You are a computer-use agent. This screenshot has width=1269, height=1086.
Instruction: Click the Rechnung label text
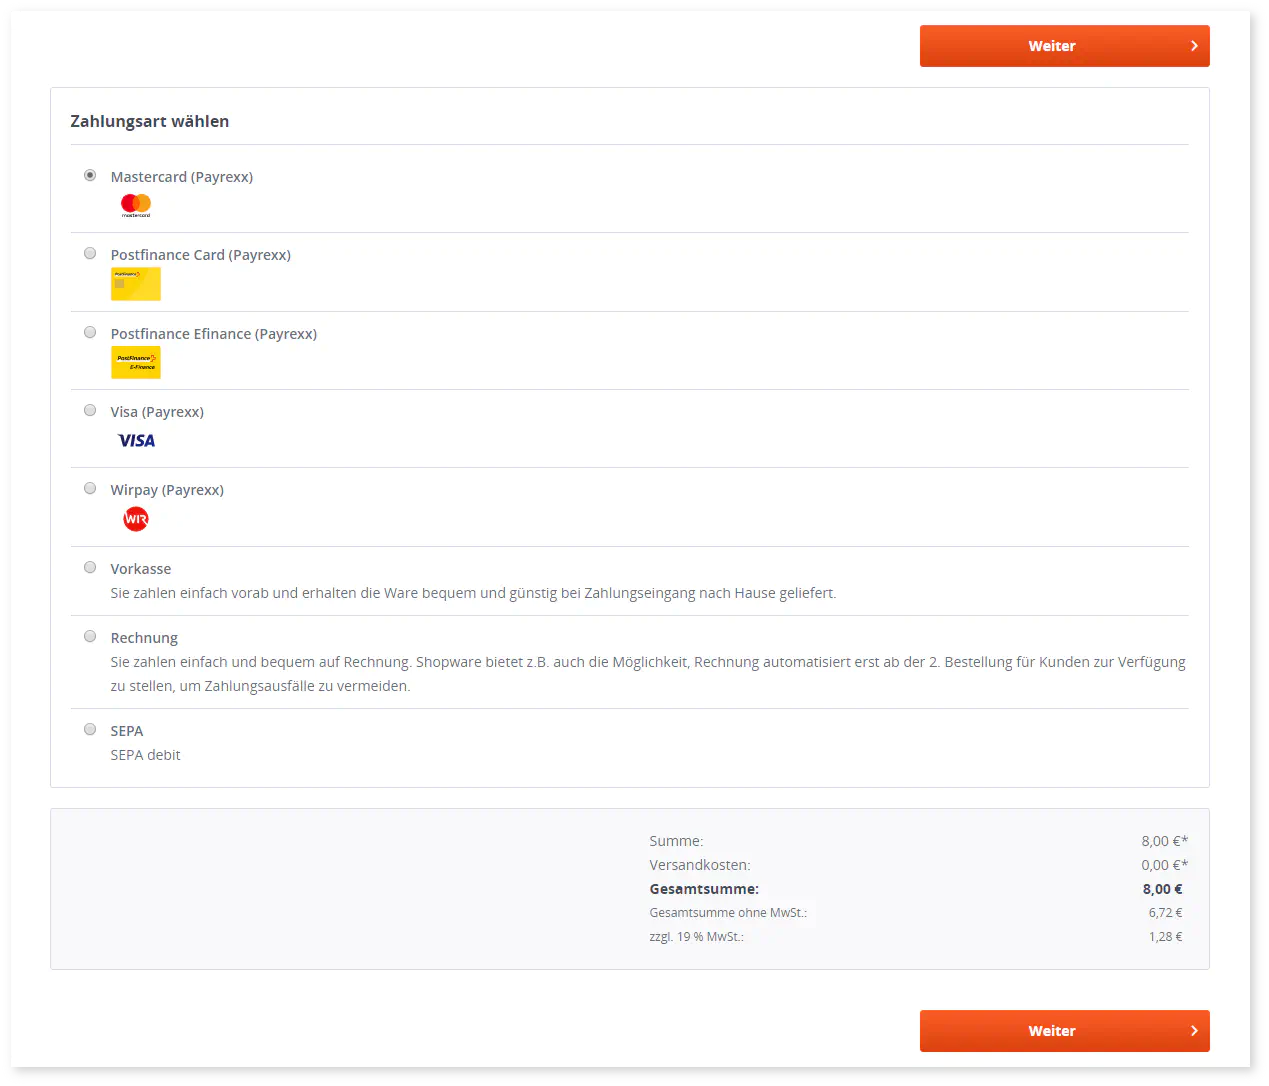[x=144, y=638]
